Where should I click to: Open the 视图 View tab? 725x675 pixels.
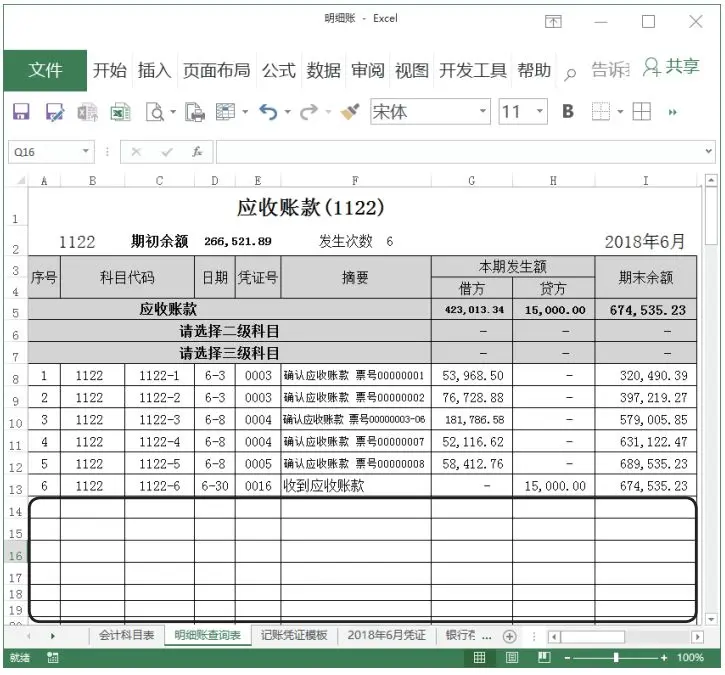[x=412, y=71]
